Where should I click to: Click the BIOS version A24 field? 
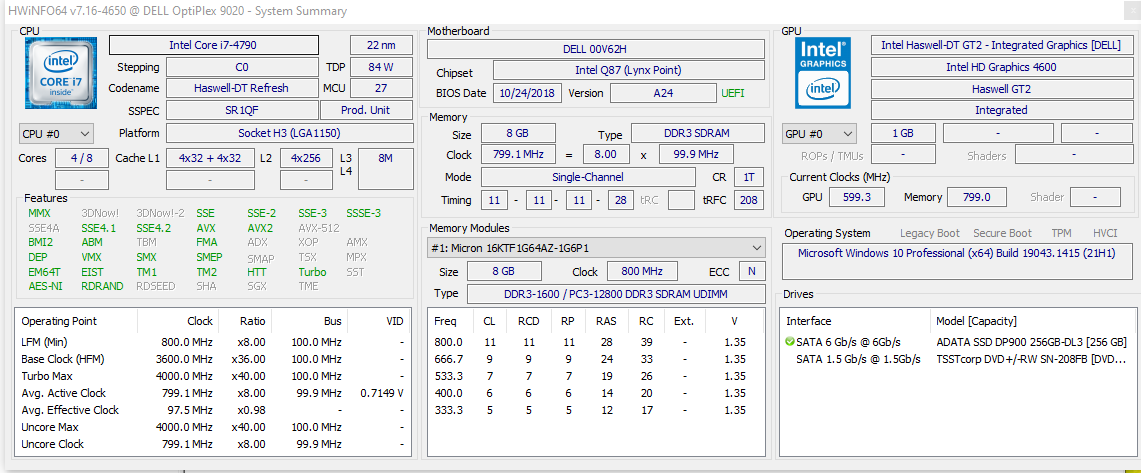pos(663,93)
